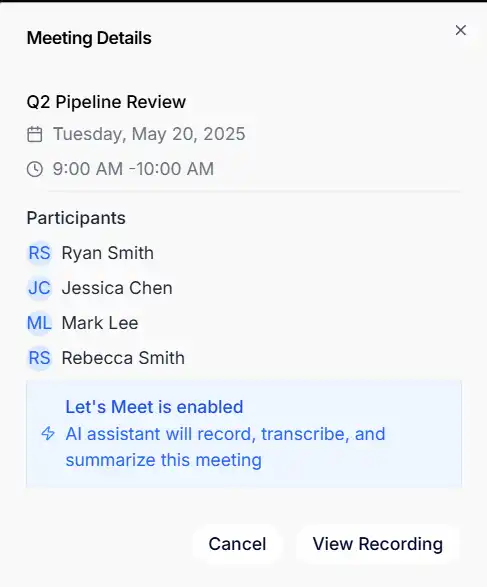
Task: Click the Cancel button
Action: [x=237, y=544]
